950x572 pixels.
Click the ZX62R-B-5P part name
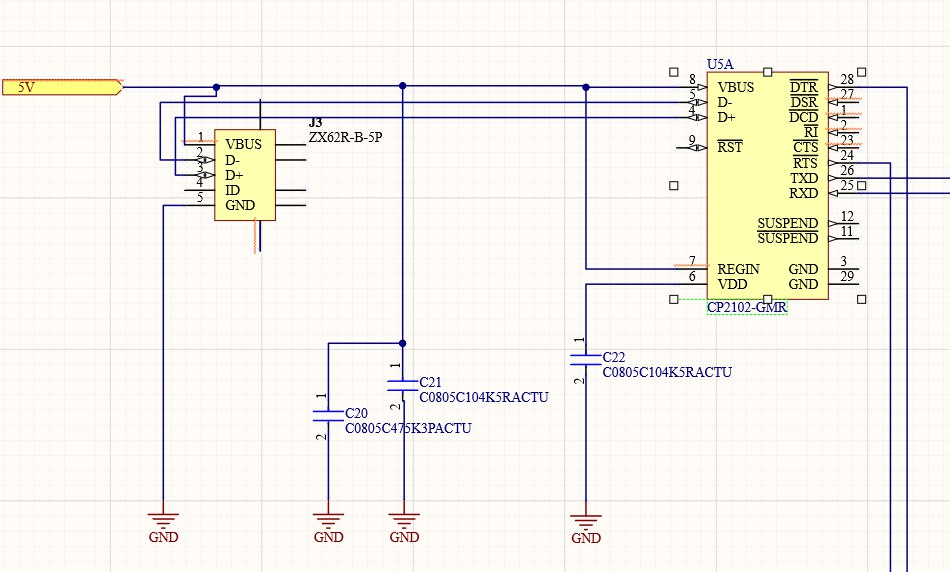pos(345,138)
